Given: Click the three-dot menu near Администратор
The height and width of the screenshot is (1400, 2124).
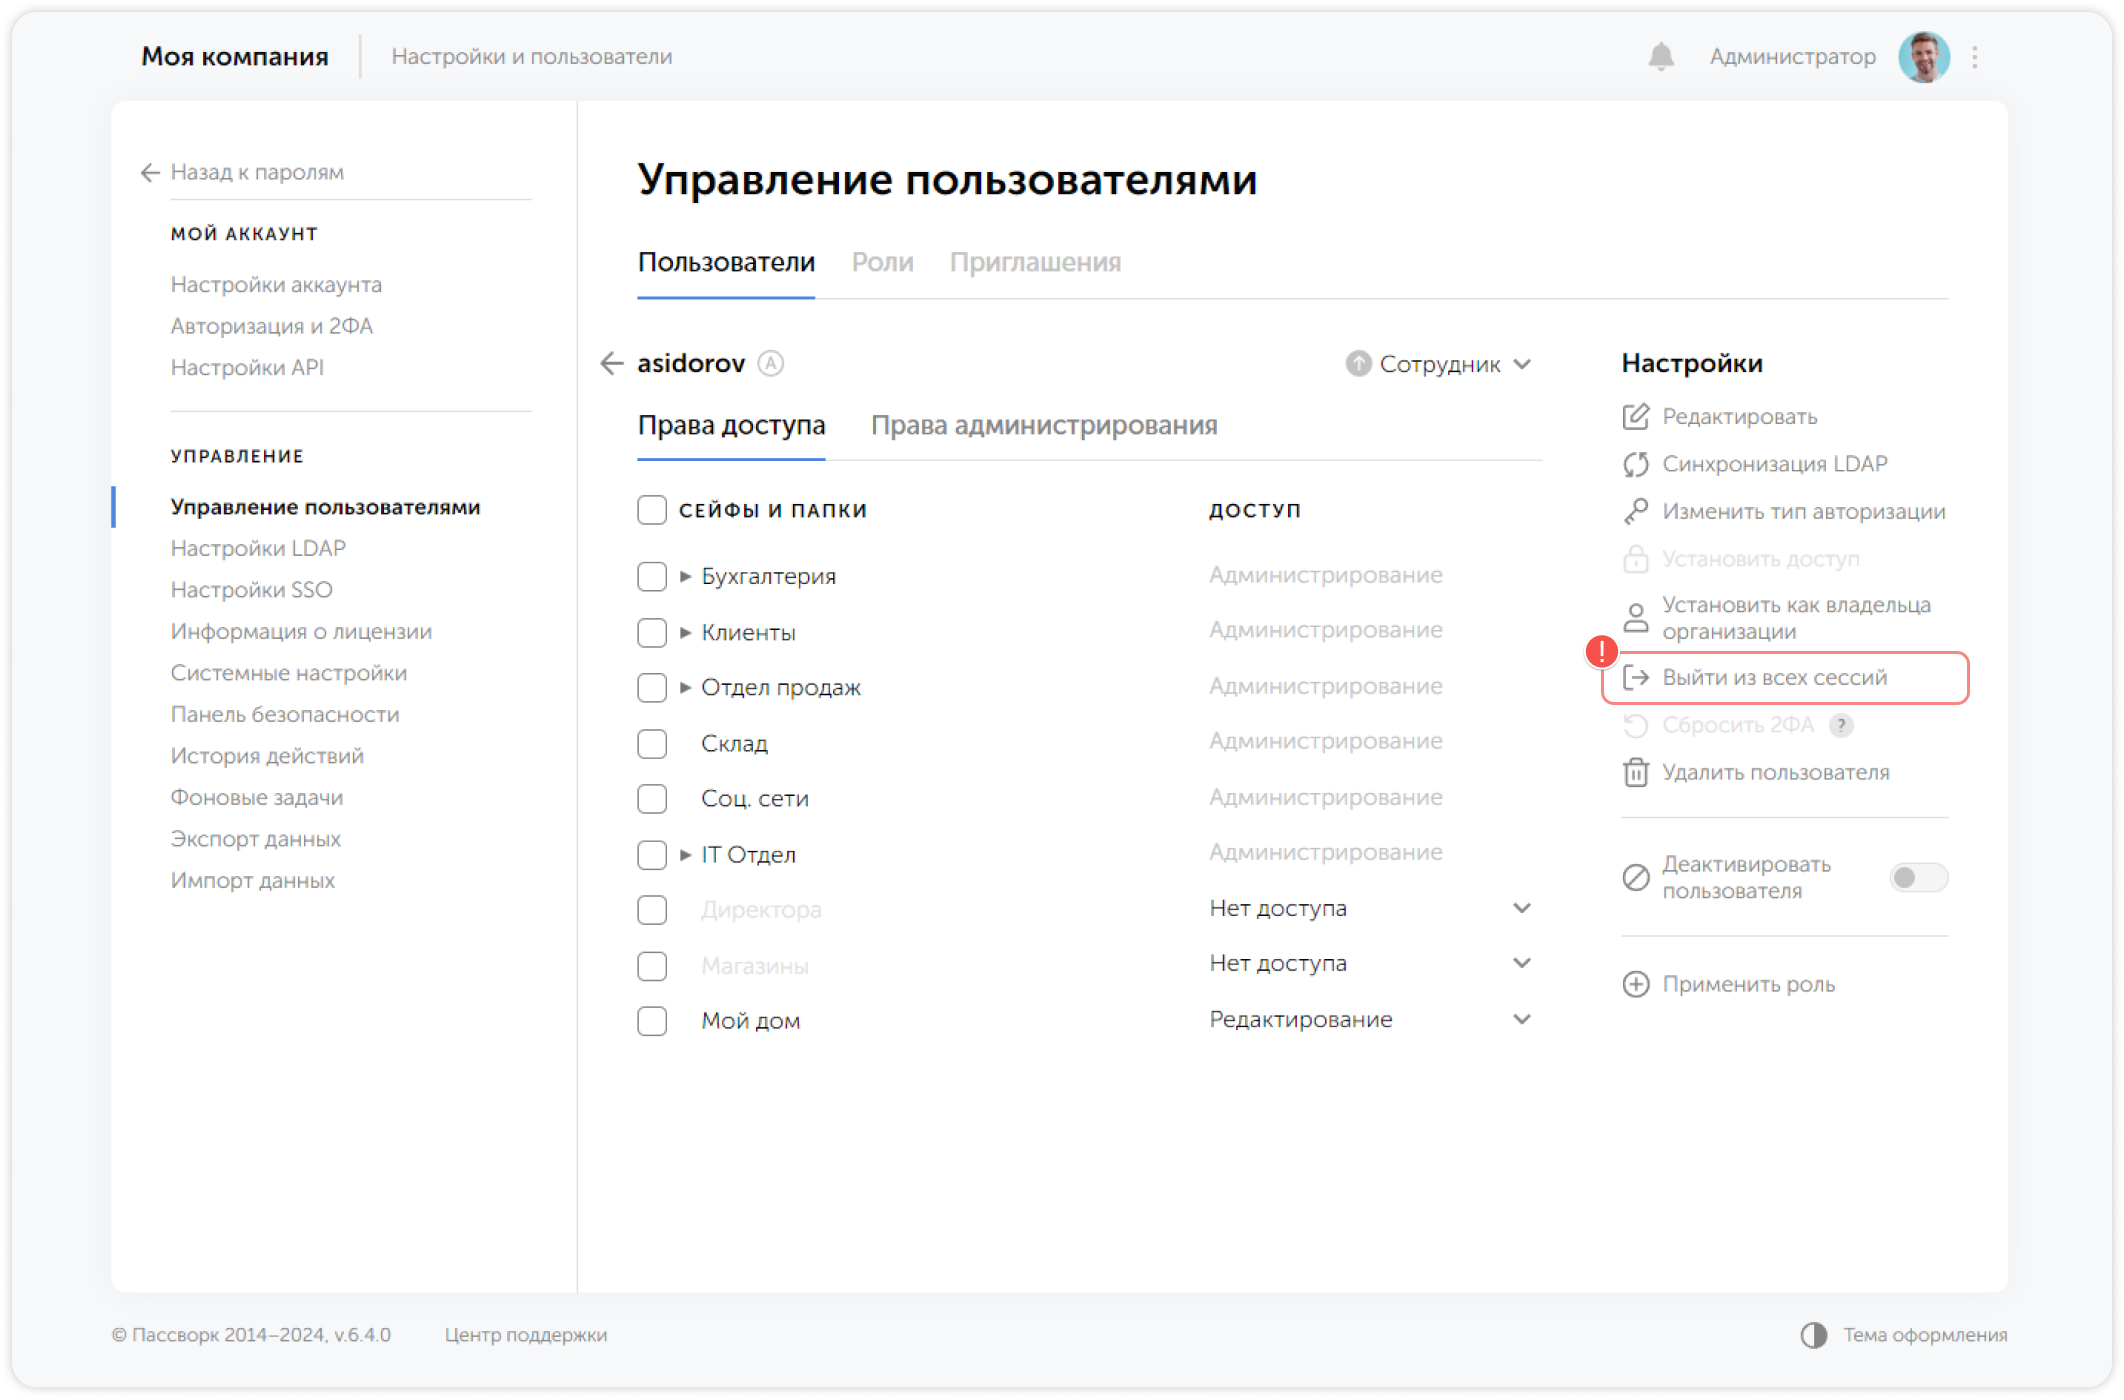Looking at the screenshot, I should pyautogui.click(x=1973, y=56).
